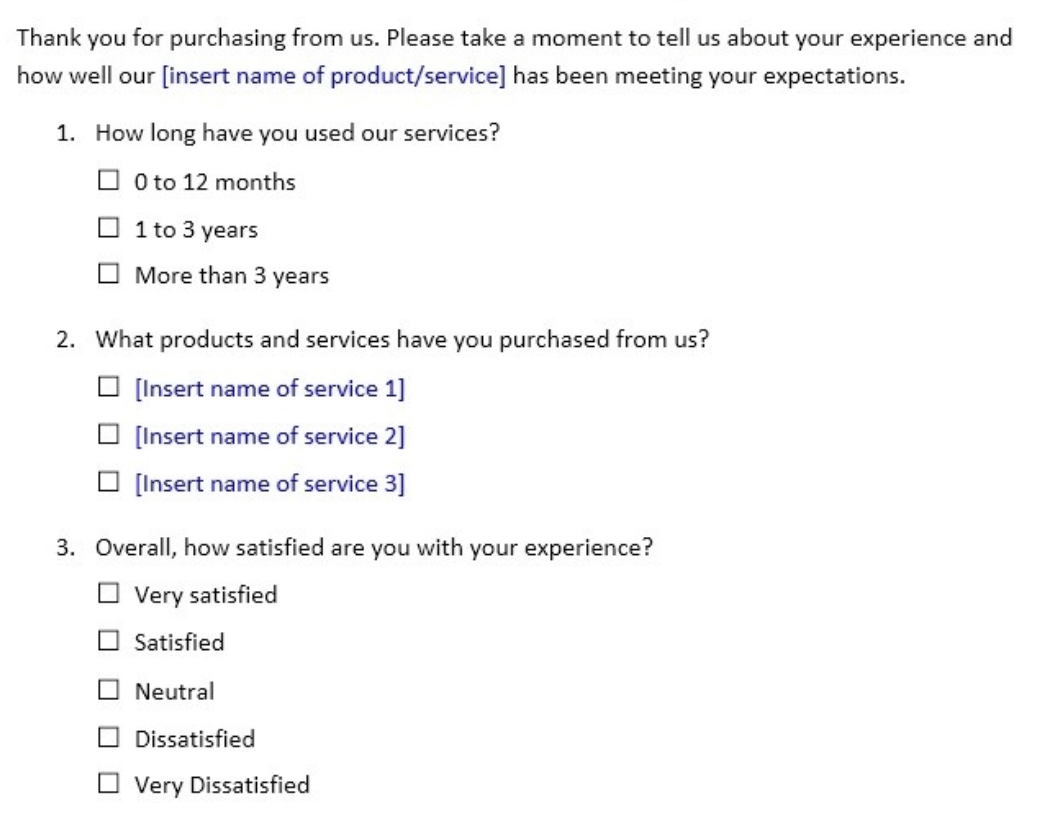Tick the 'Dissatisfied' checkbox
This screenshot has width=1060, height=824.
click(x=107, y=738)
